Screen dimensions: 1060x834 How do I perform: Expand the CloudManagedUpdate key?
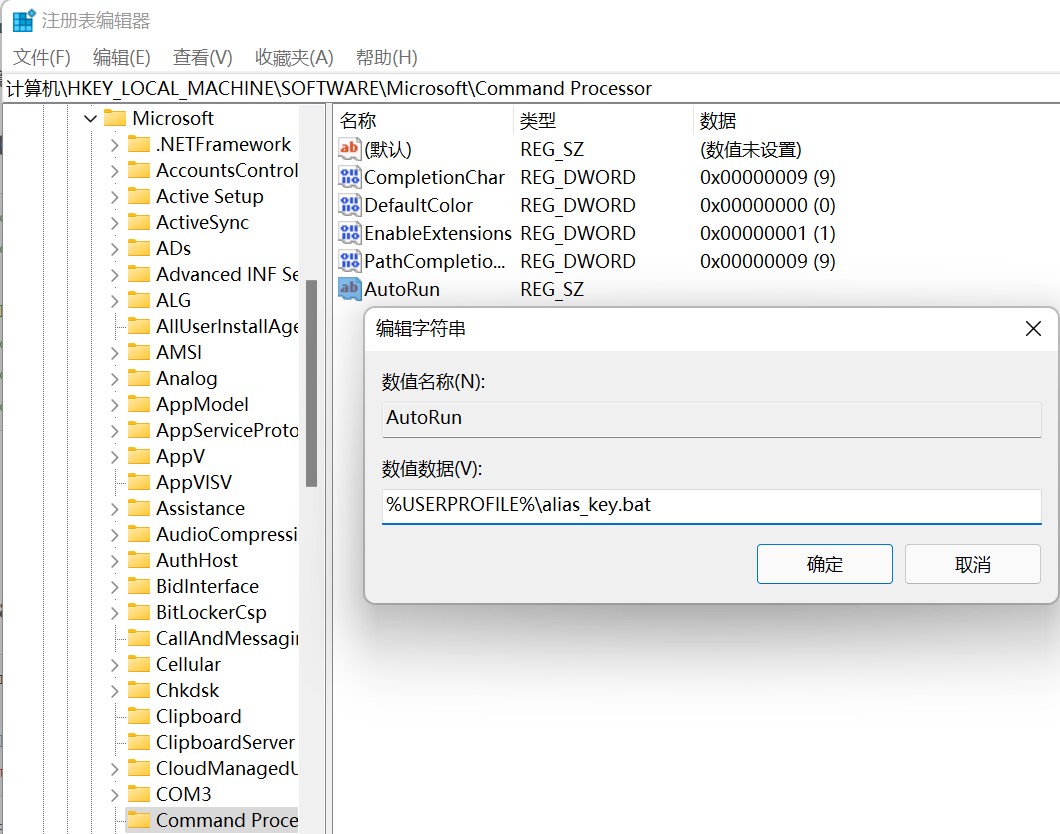point(114,769)
